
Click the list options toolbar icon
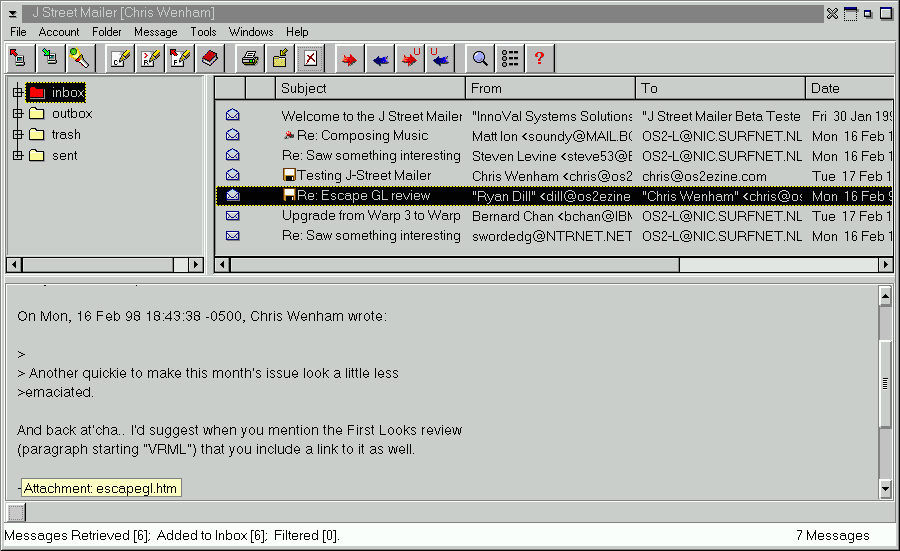click(510, 59)
